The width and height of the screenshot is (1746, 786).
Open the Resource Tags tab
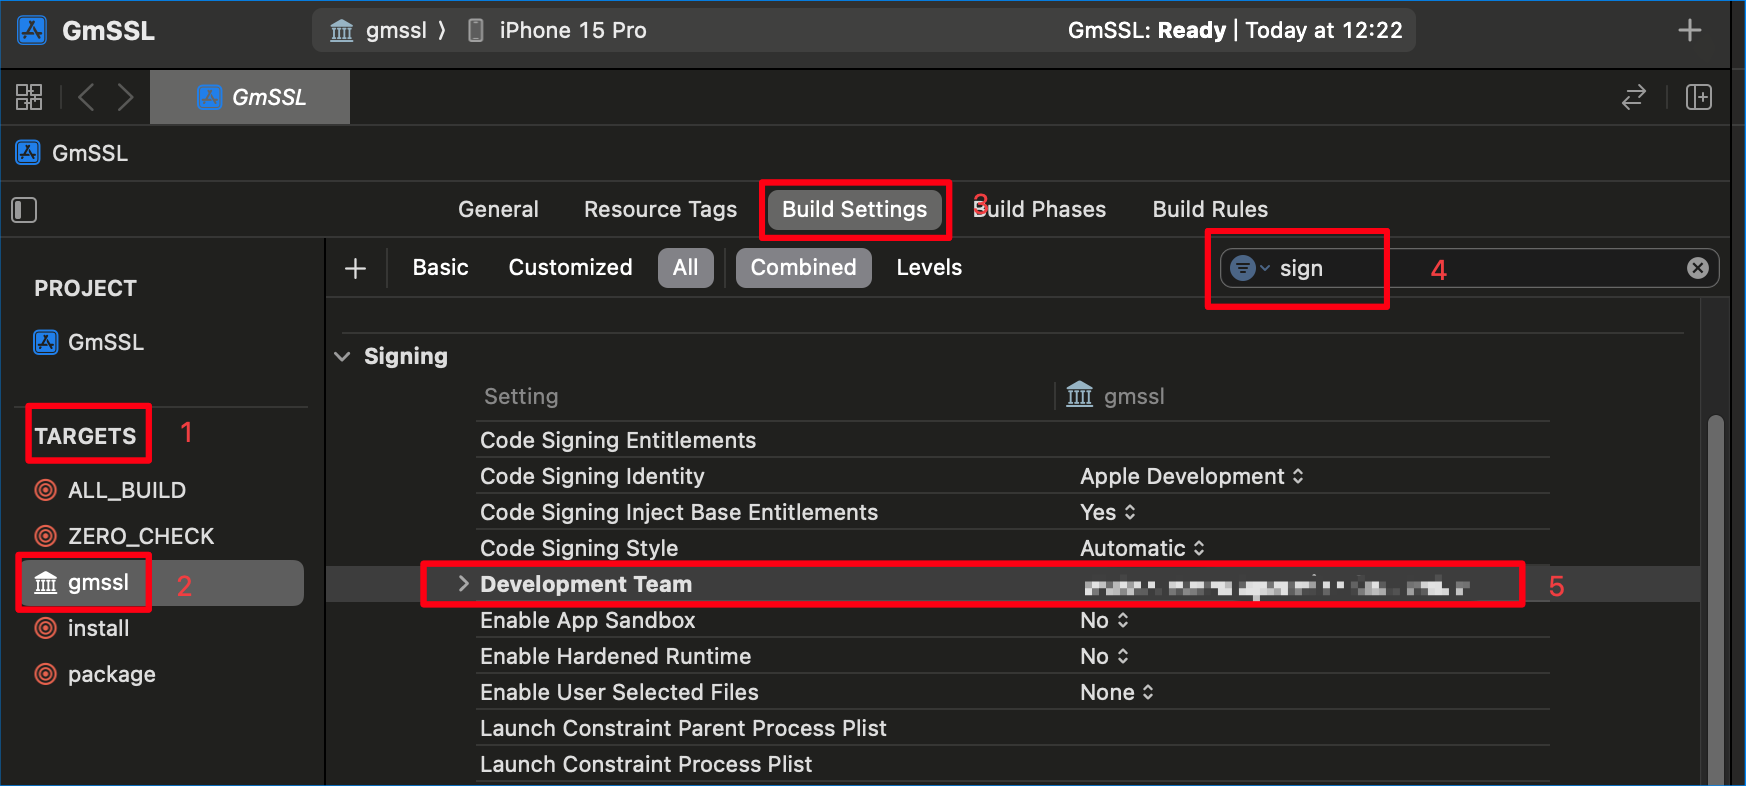(660, 209)
